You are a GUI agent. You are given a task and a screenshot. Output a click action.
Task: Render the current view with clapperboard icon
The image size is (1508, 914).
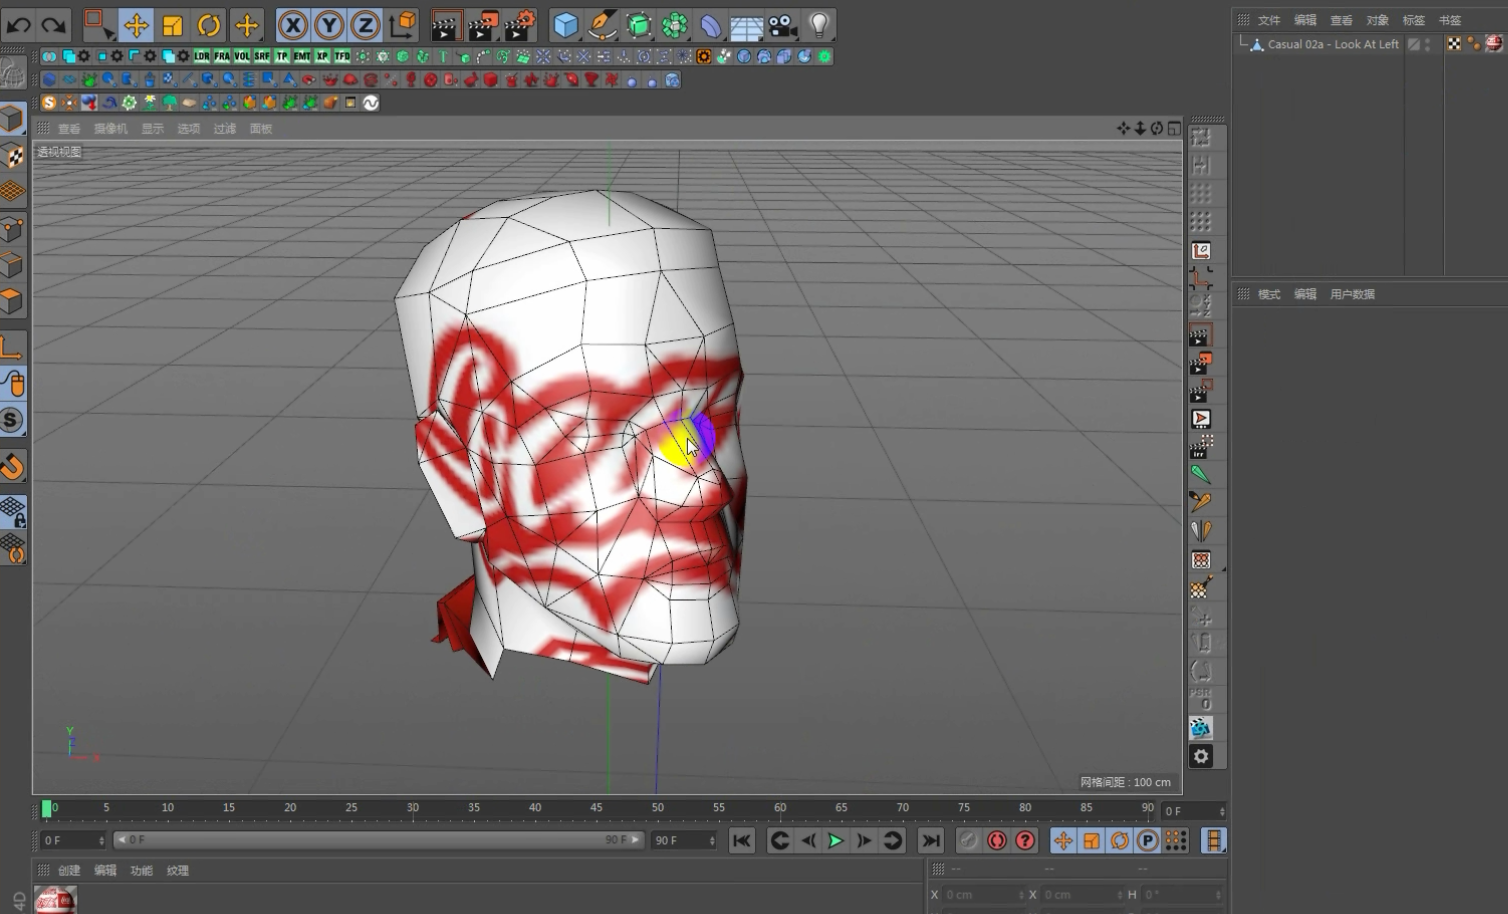[446, 25]
